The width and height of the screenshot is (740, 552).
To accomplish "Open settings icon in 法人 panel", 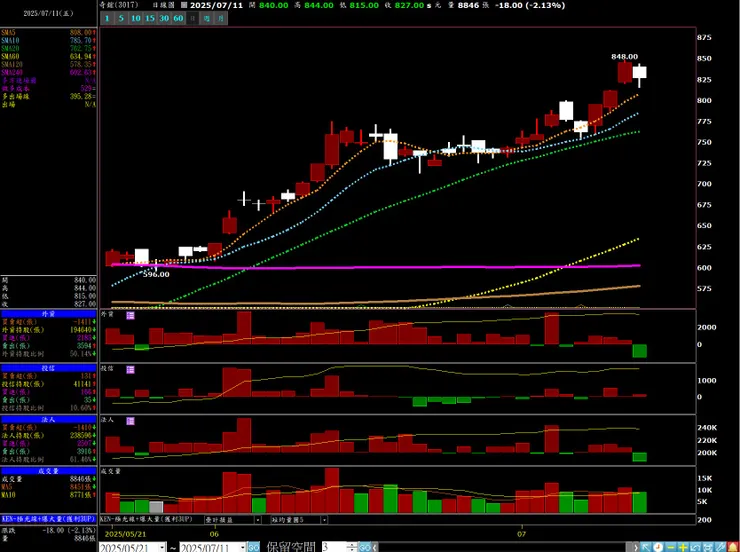I will [x=130, y=421].
